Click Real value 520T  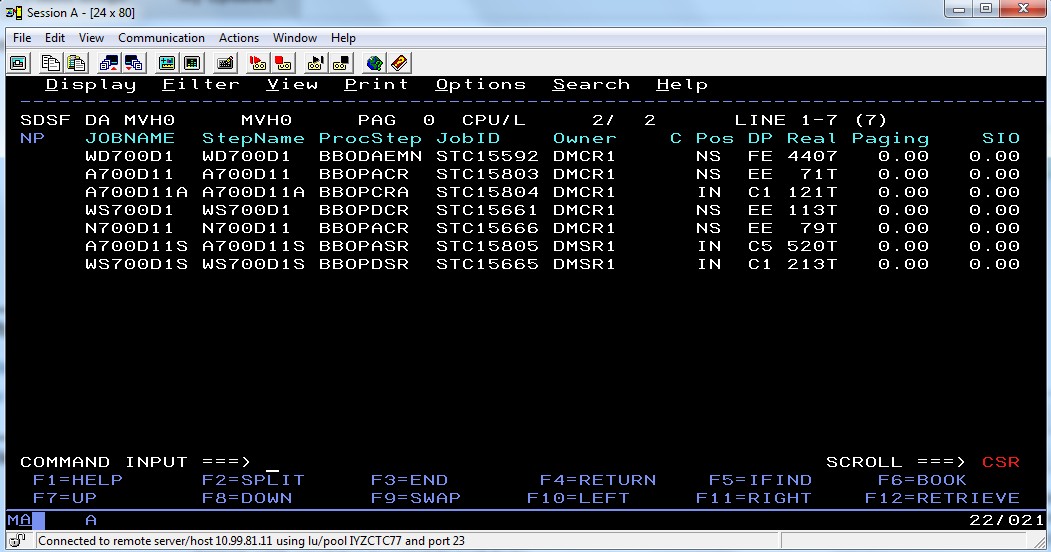click(x=812, y=247)
